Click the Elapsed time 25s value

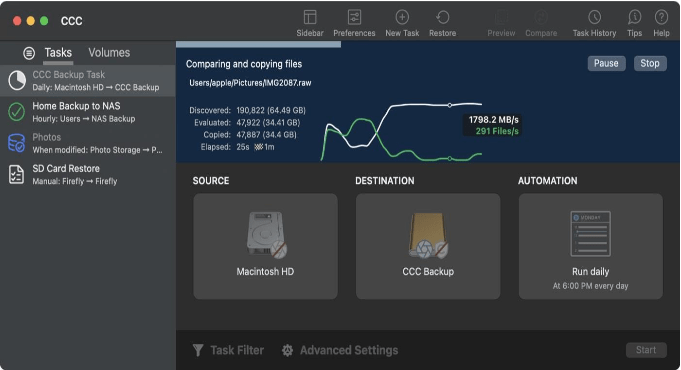point(243,147)
